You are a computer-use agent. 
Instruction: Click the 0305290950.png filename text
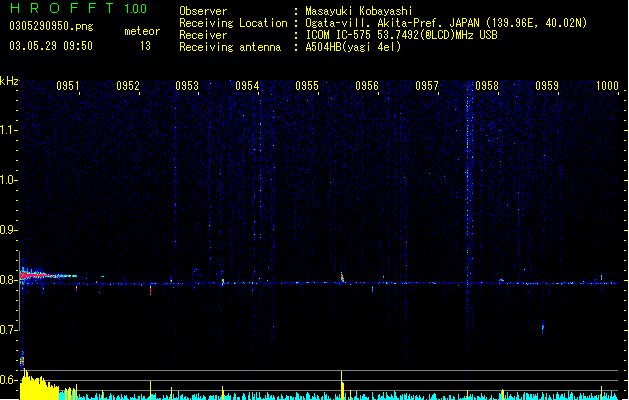coord(51,26)
